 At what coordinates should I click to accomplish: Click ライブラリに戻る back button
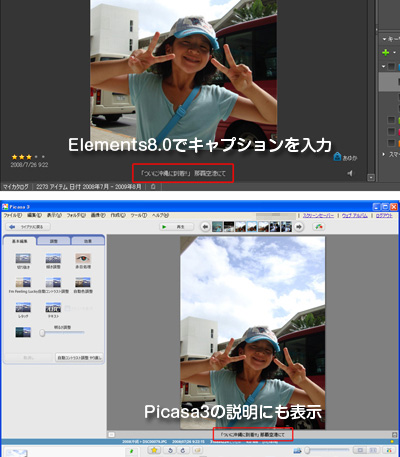(x=28, y=227)
